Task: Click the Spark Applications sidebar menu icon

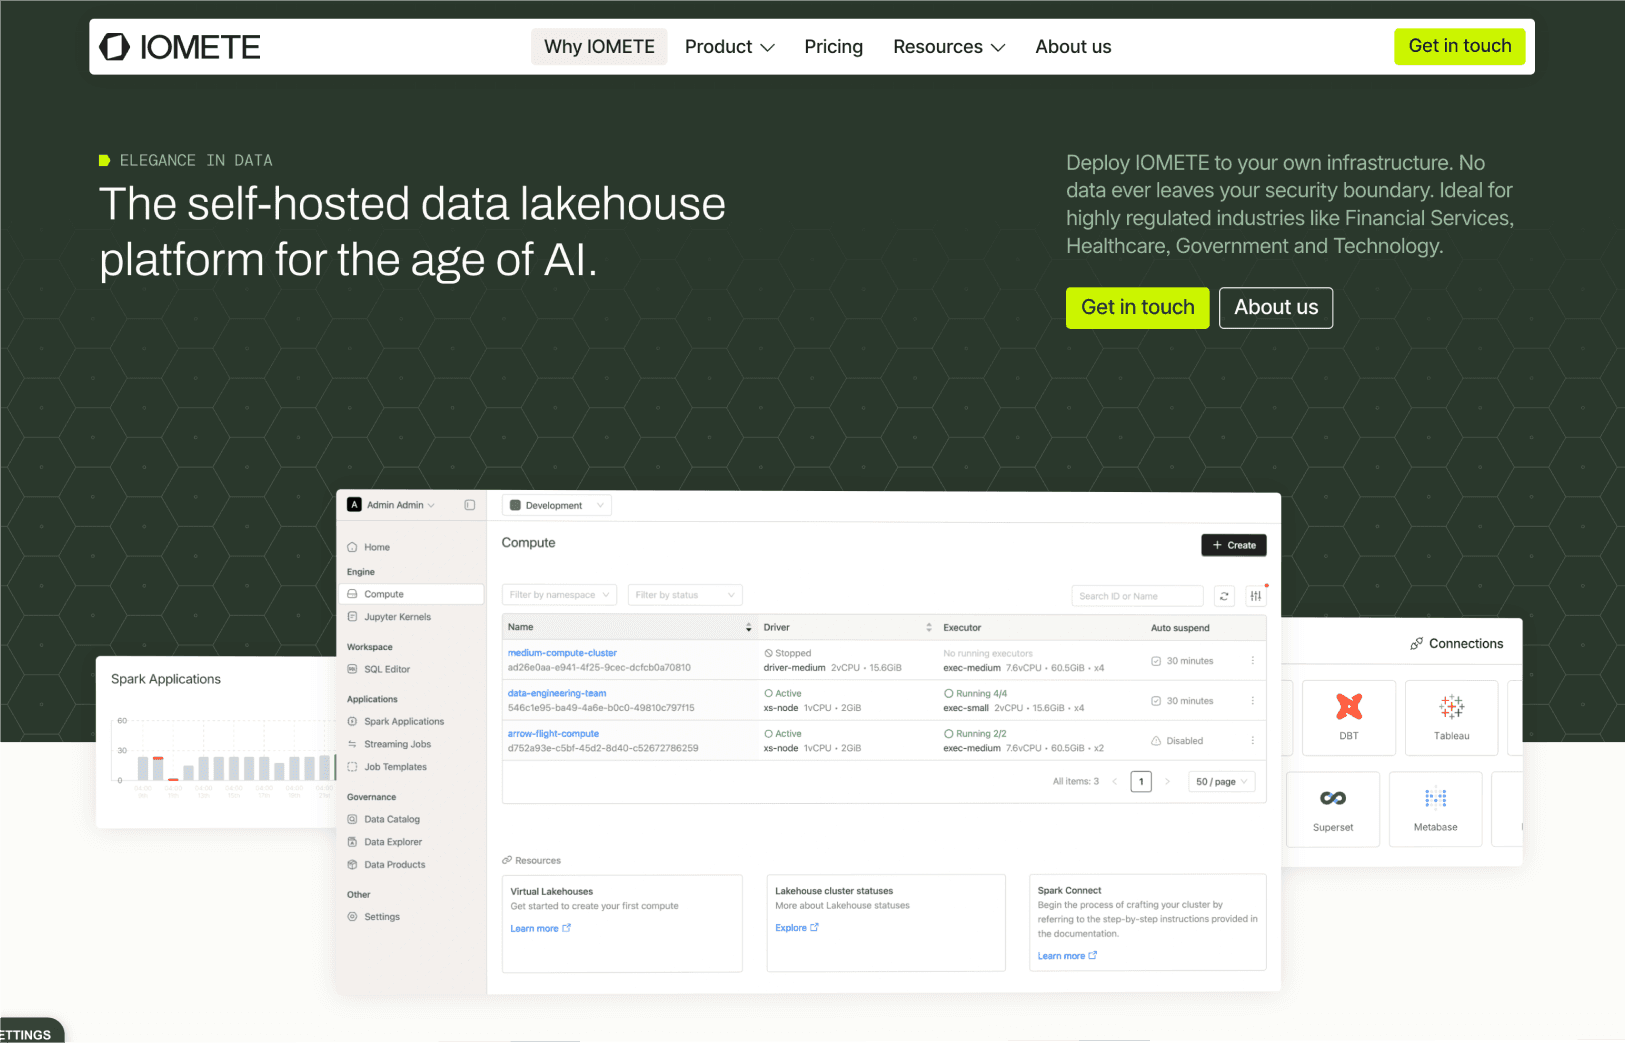Action: (352, 721)
